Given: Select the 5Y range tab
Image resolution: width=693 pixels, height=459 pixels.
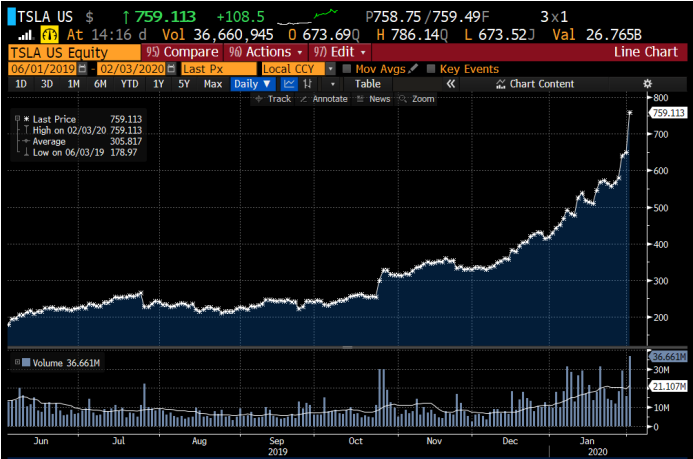Looking at the screenshot, I should pos(184,84).
